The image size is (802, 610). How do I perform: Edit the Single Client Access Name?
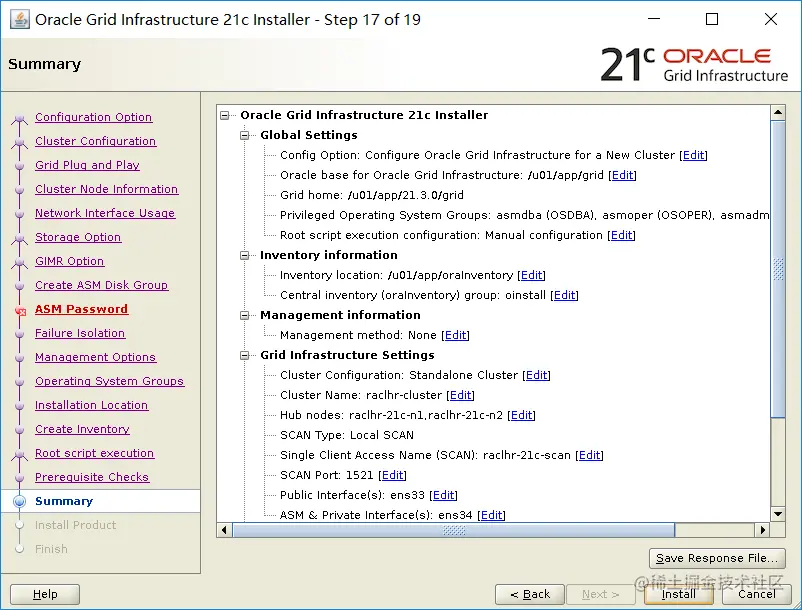(x=590, y=455)
